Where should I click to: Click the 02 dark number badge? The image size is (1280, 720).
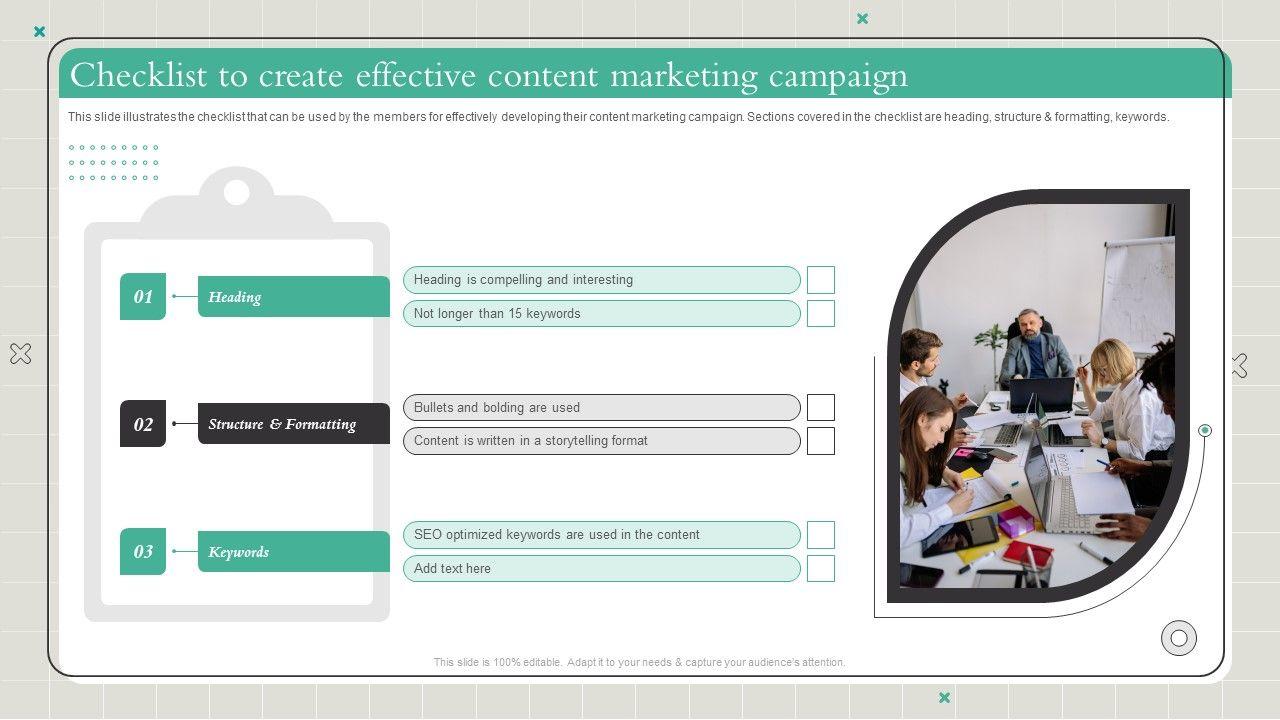coord(143,424)
